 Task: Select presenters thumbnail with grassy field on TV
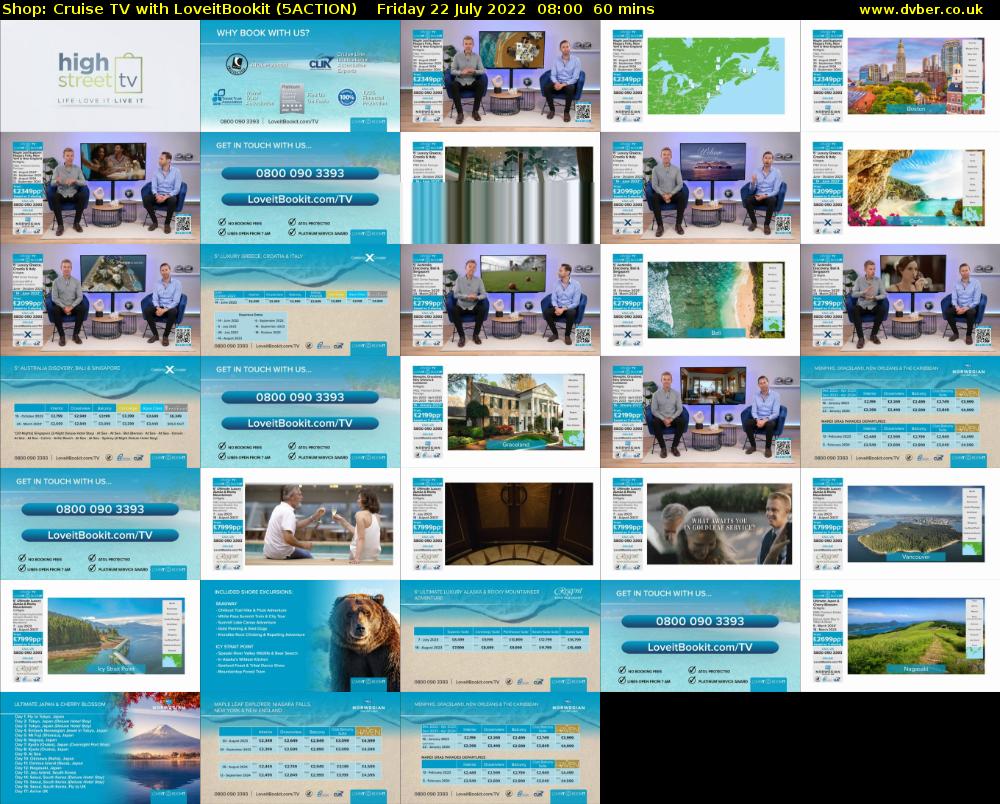click(x=500, y=300)
